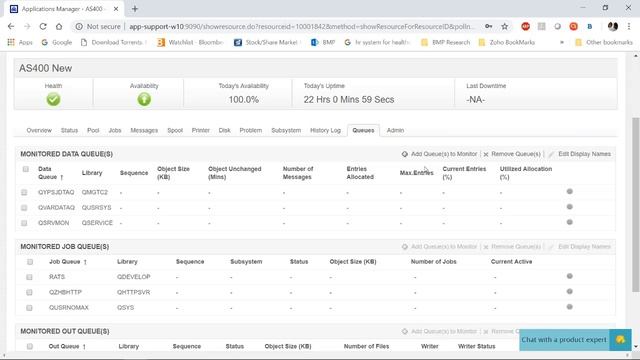Check the QYPSJDTAQ data queue checkbox
Screen dimensions: 640x360
(24, 192)
